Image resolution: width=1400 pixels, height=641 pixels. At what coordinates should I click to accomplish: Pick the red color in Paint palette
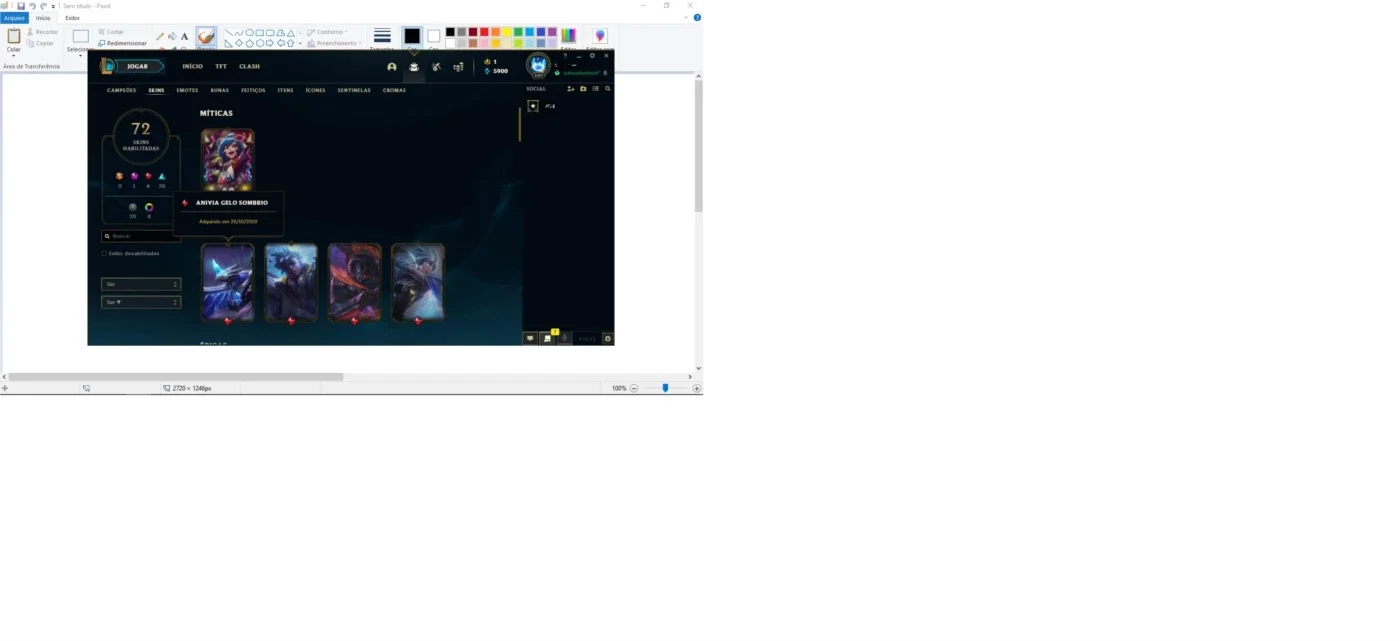484,32
